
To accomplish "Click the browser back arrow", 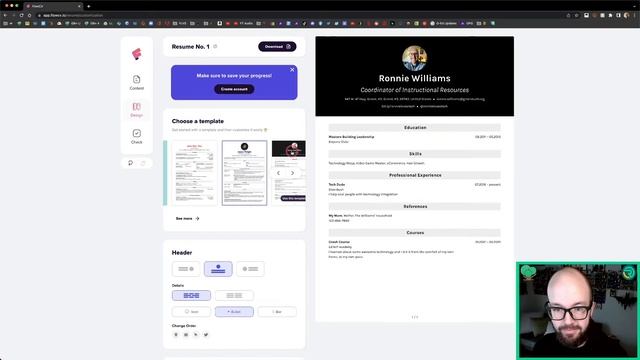I will click(5, 15).
